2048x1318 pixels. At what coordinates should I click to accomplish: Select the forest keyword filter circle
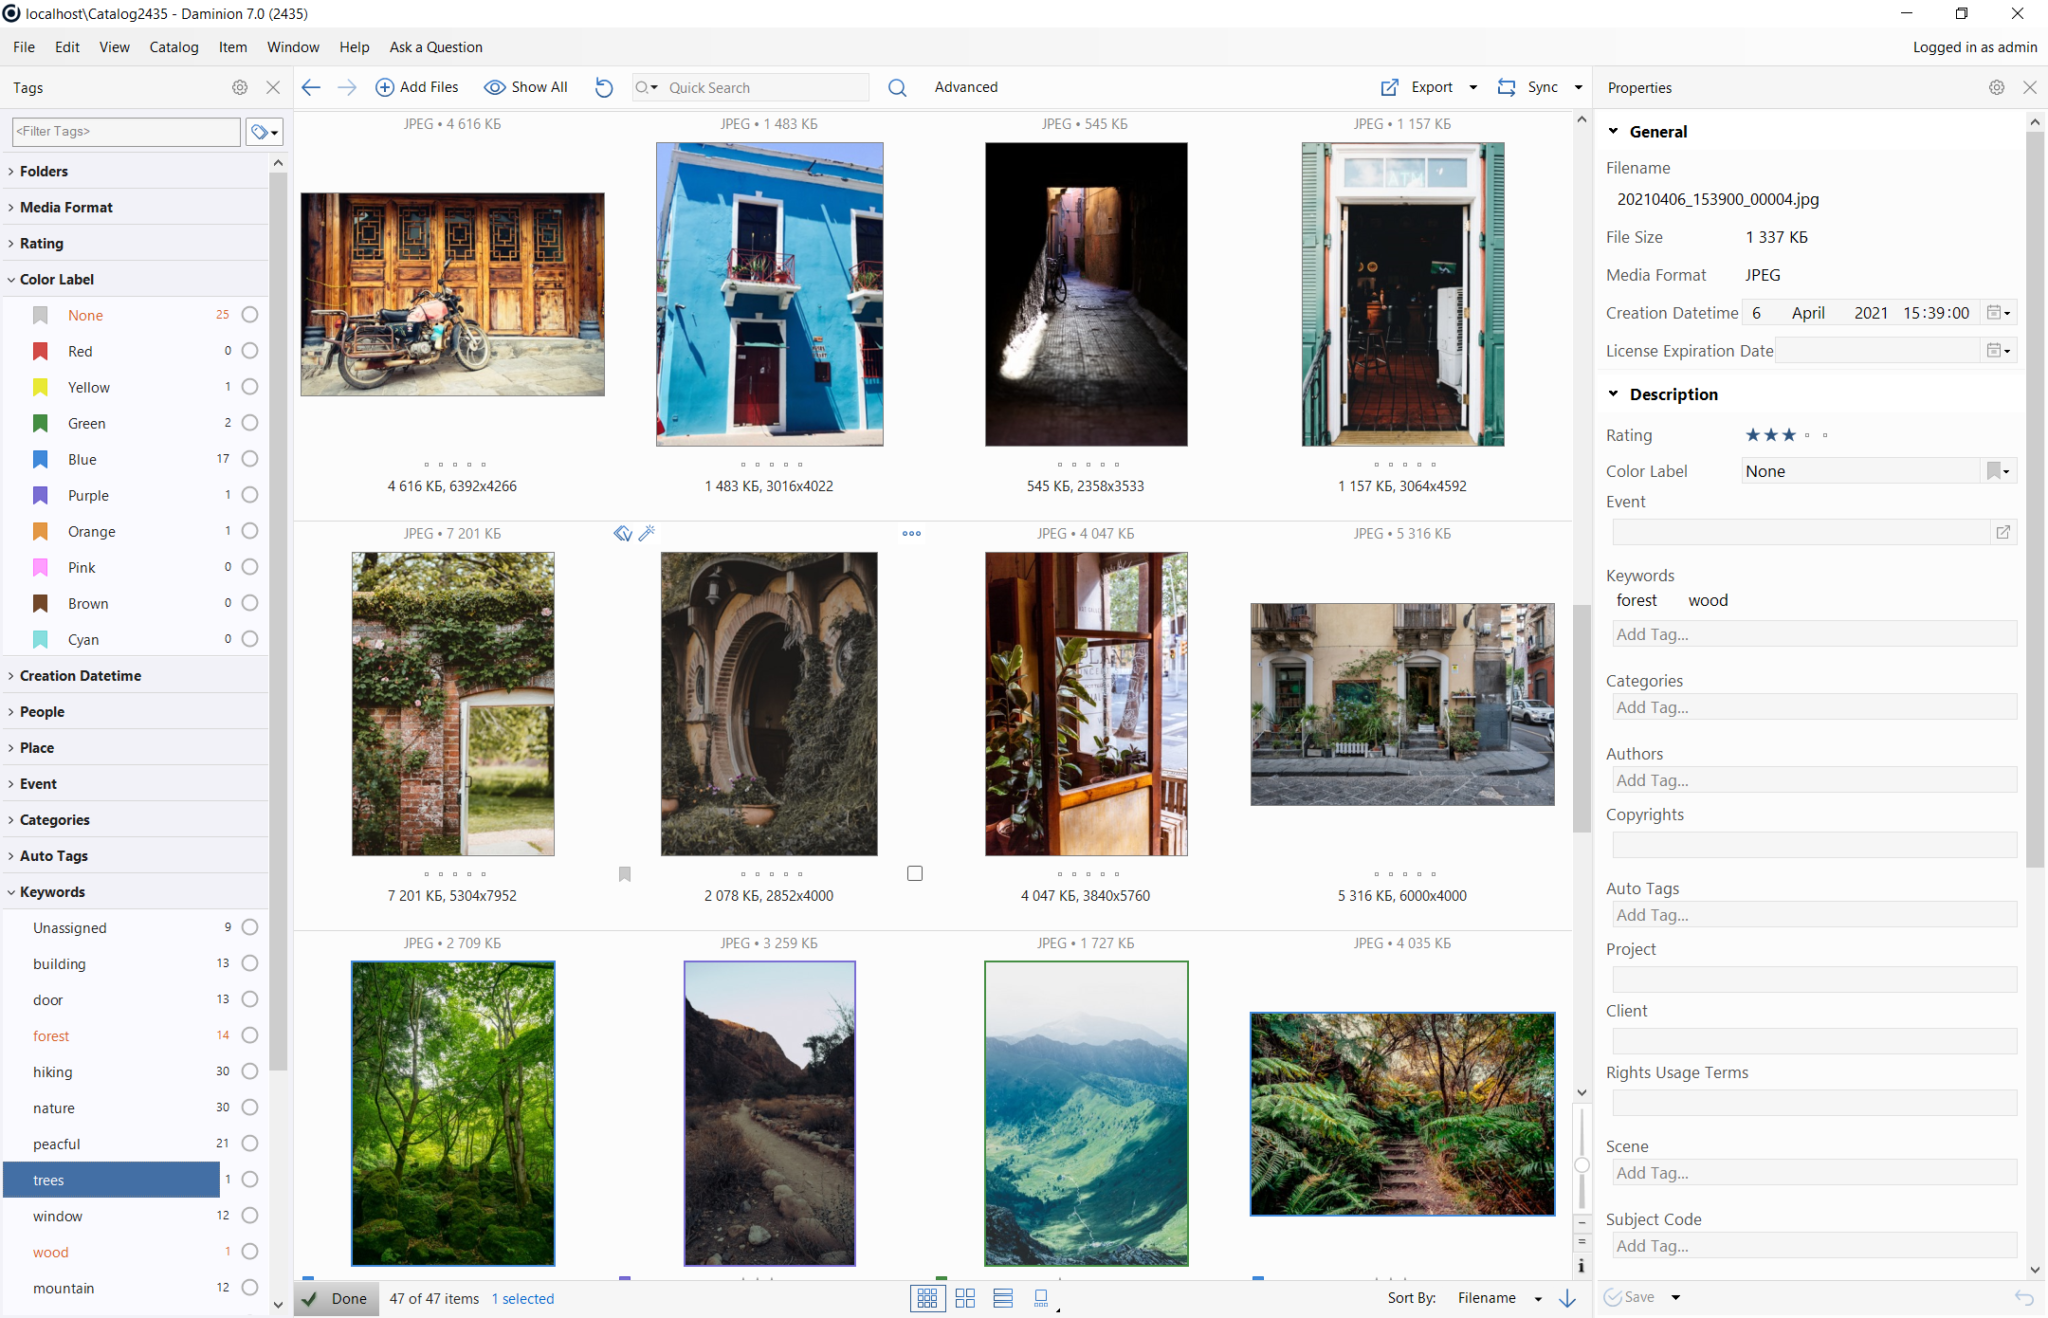[249, 1035]
